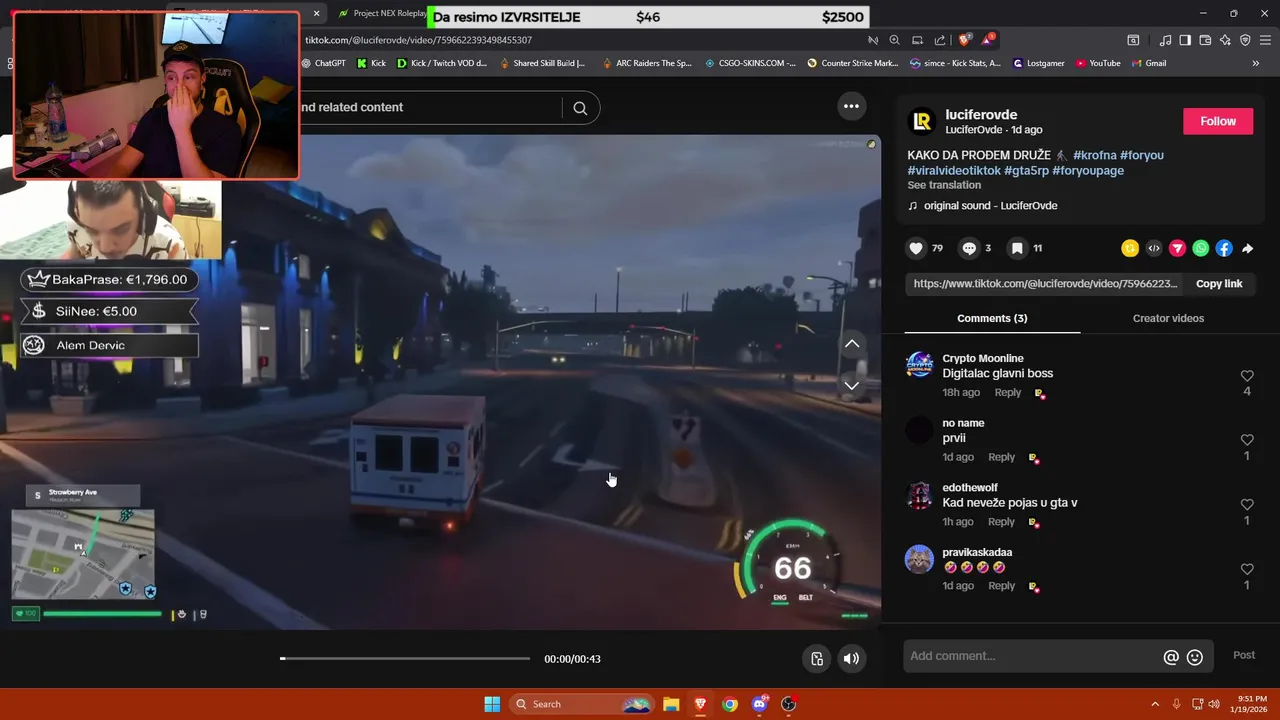The height and width of the screenshot is (720, 1280).
Task: Repost video using yellow repost icon
Action: pyautogui.click(x=1130, y=248)
